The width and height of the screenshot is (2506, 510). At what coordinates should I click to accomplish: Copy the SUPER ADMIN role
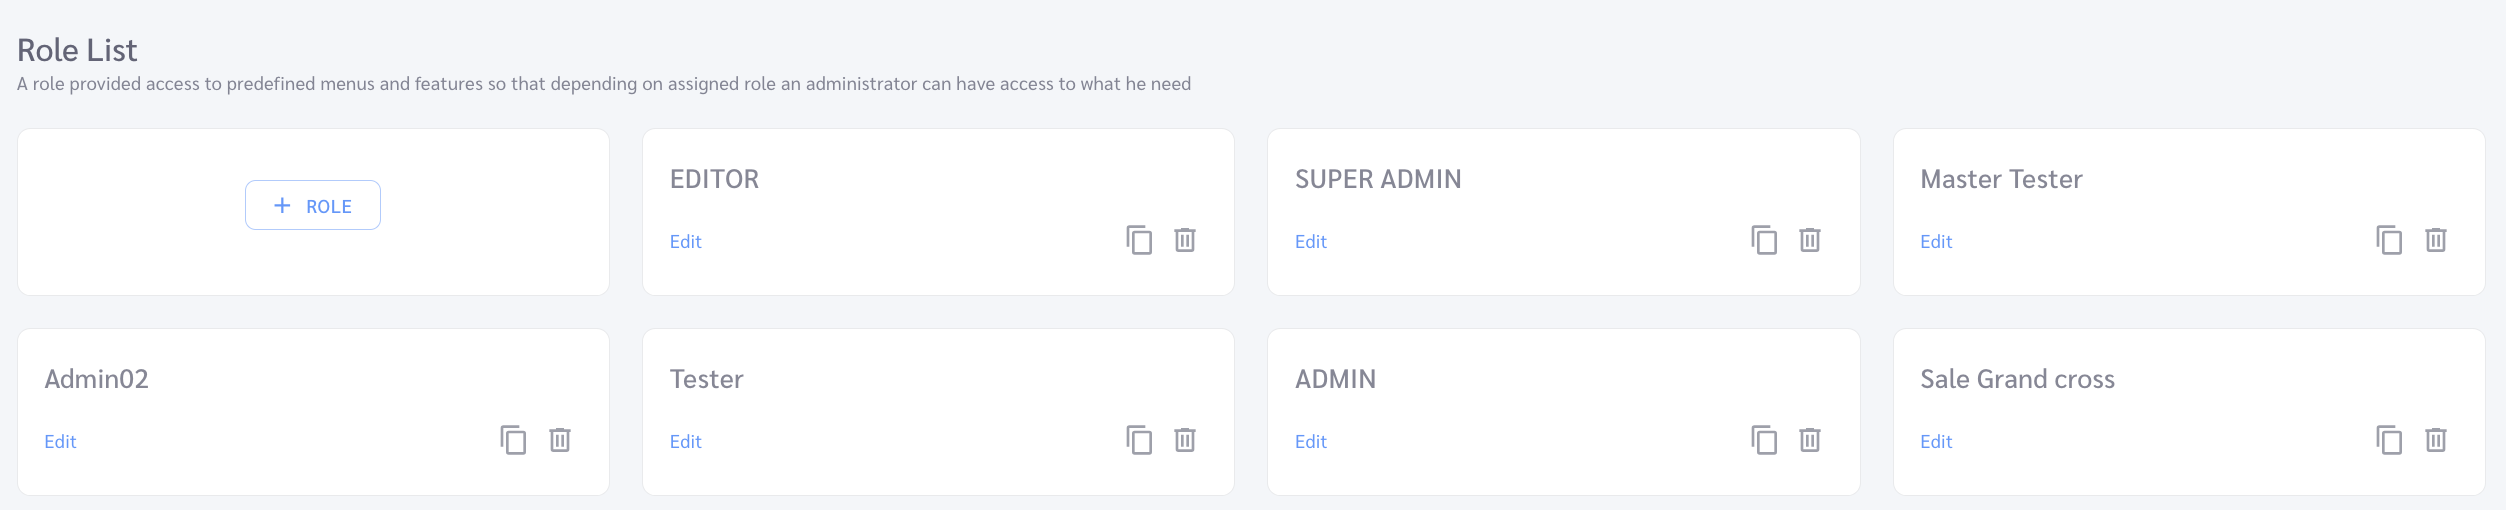tap(1764, 240)
